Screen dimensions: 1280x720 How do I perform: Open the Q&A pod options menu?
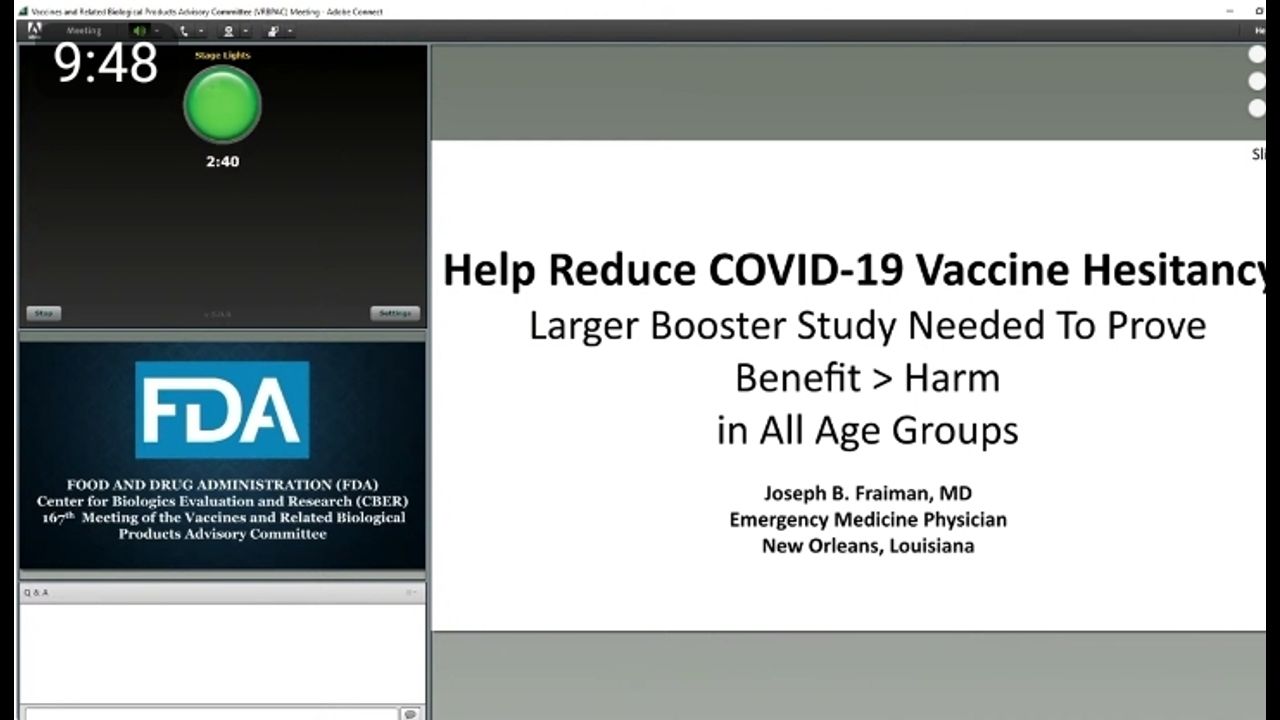[411, 592]
